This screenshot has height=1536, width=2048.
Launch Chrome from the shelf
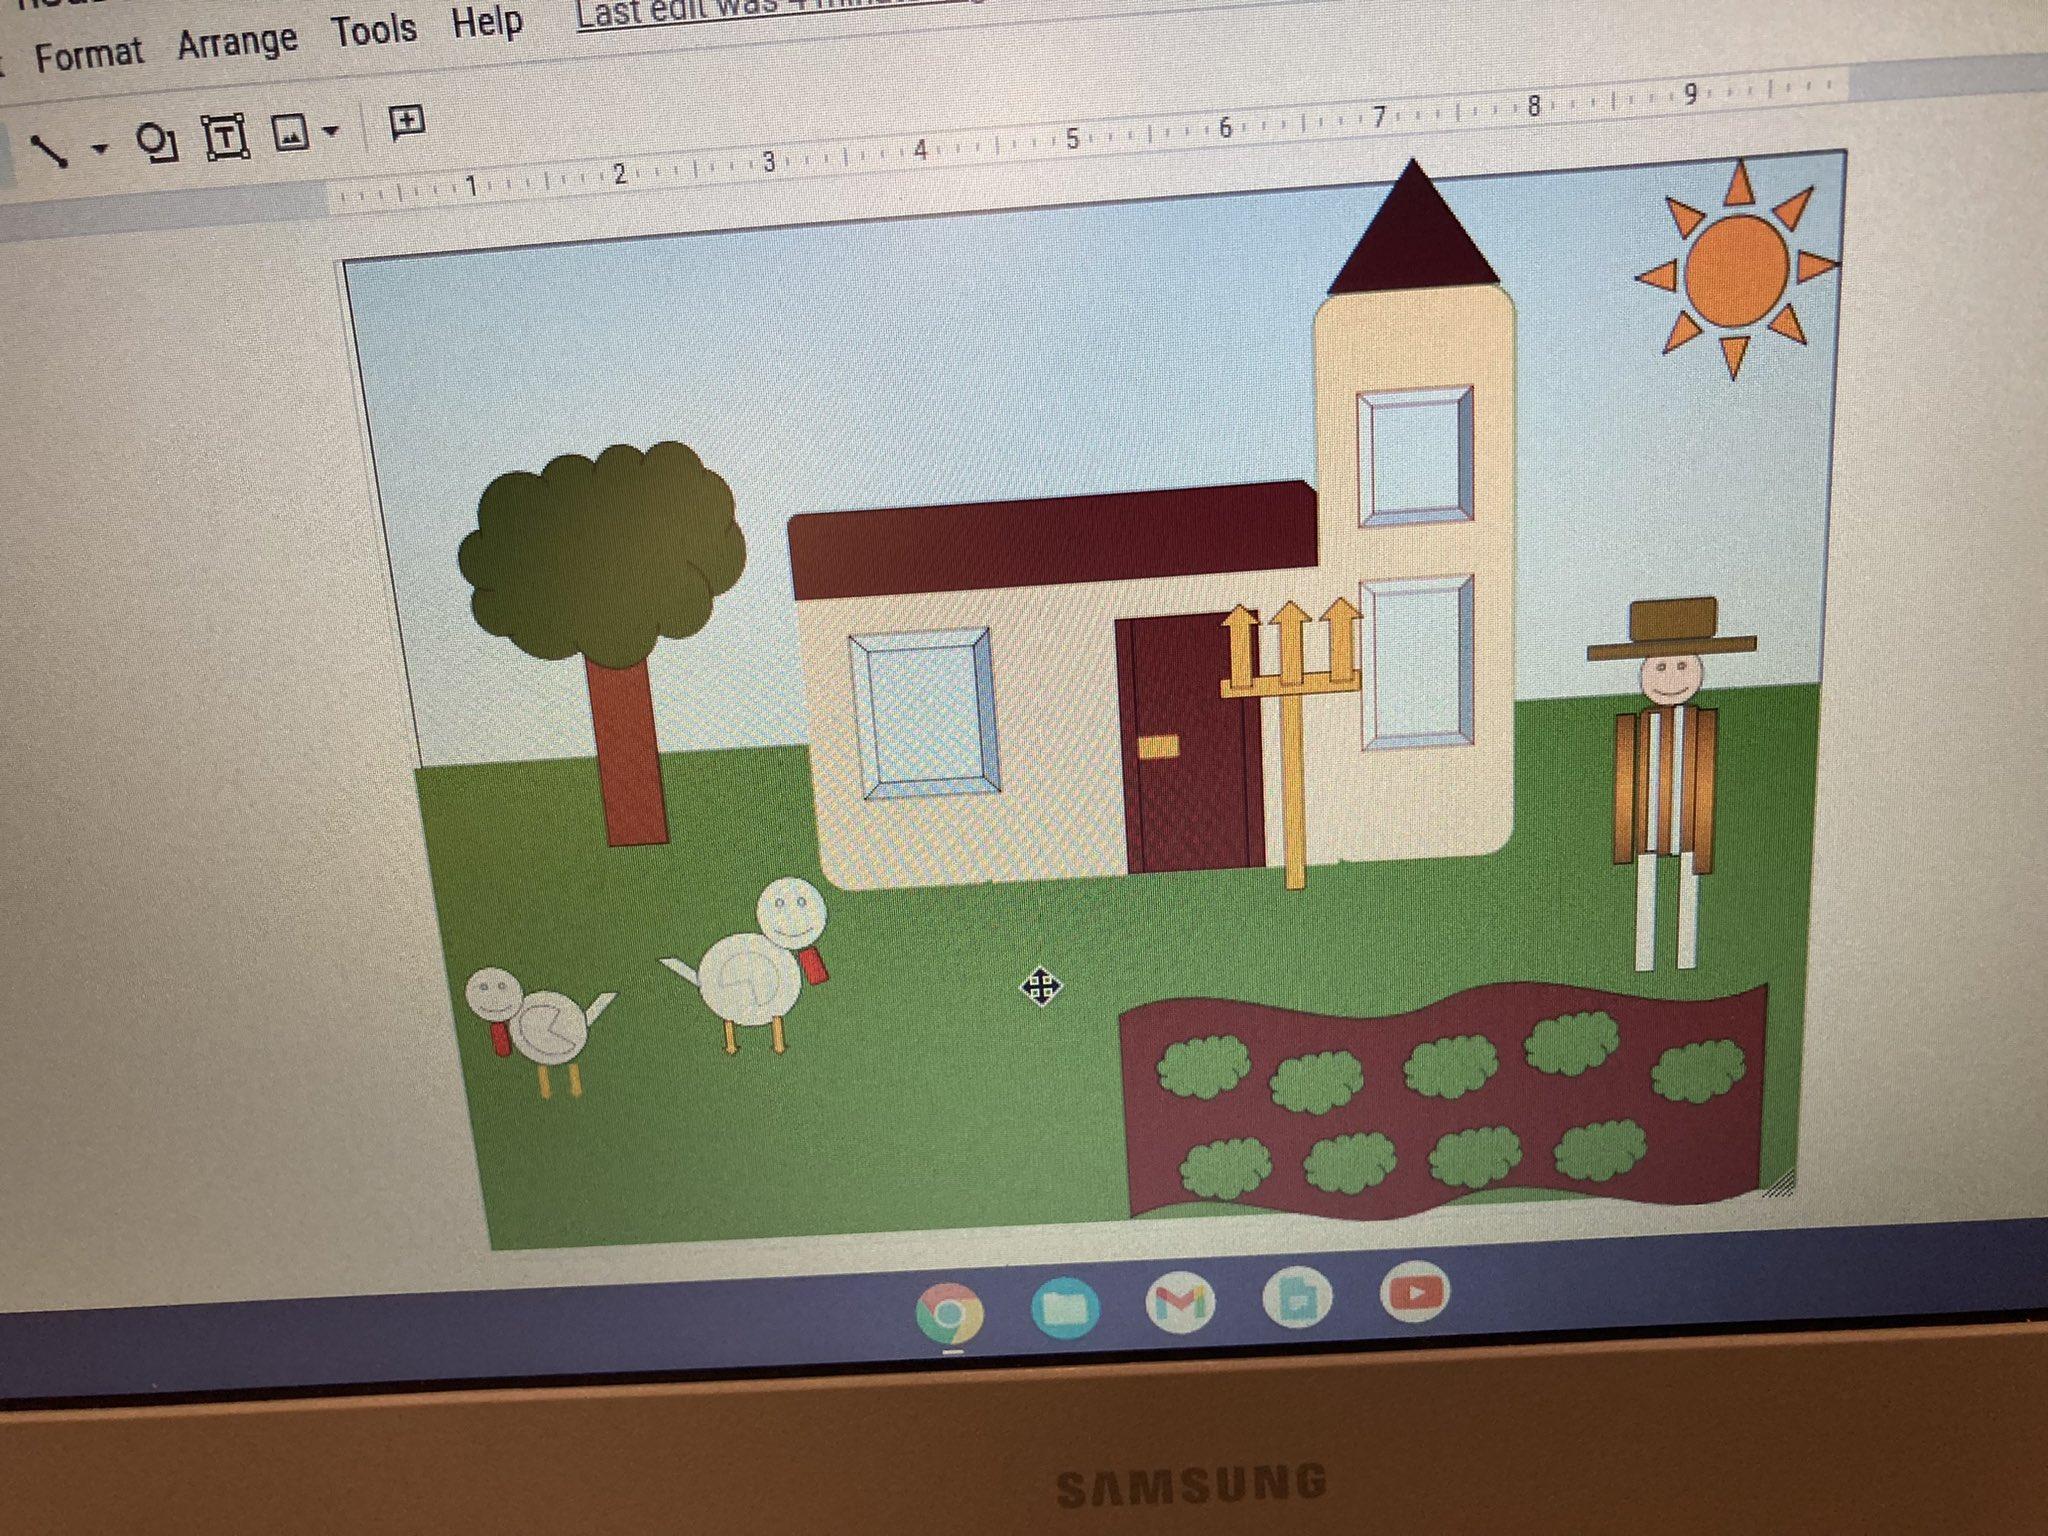[x=949, y=1313]
